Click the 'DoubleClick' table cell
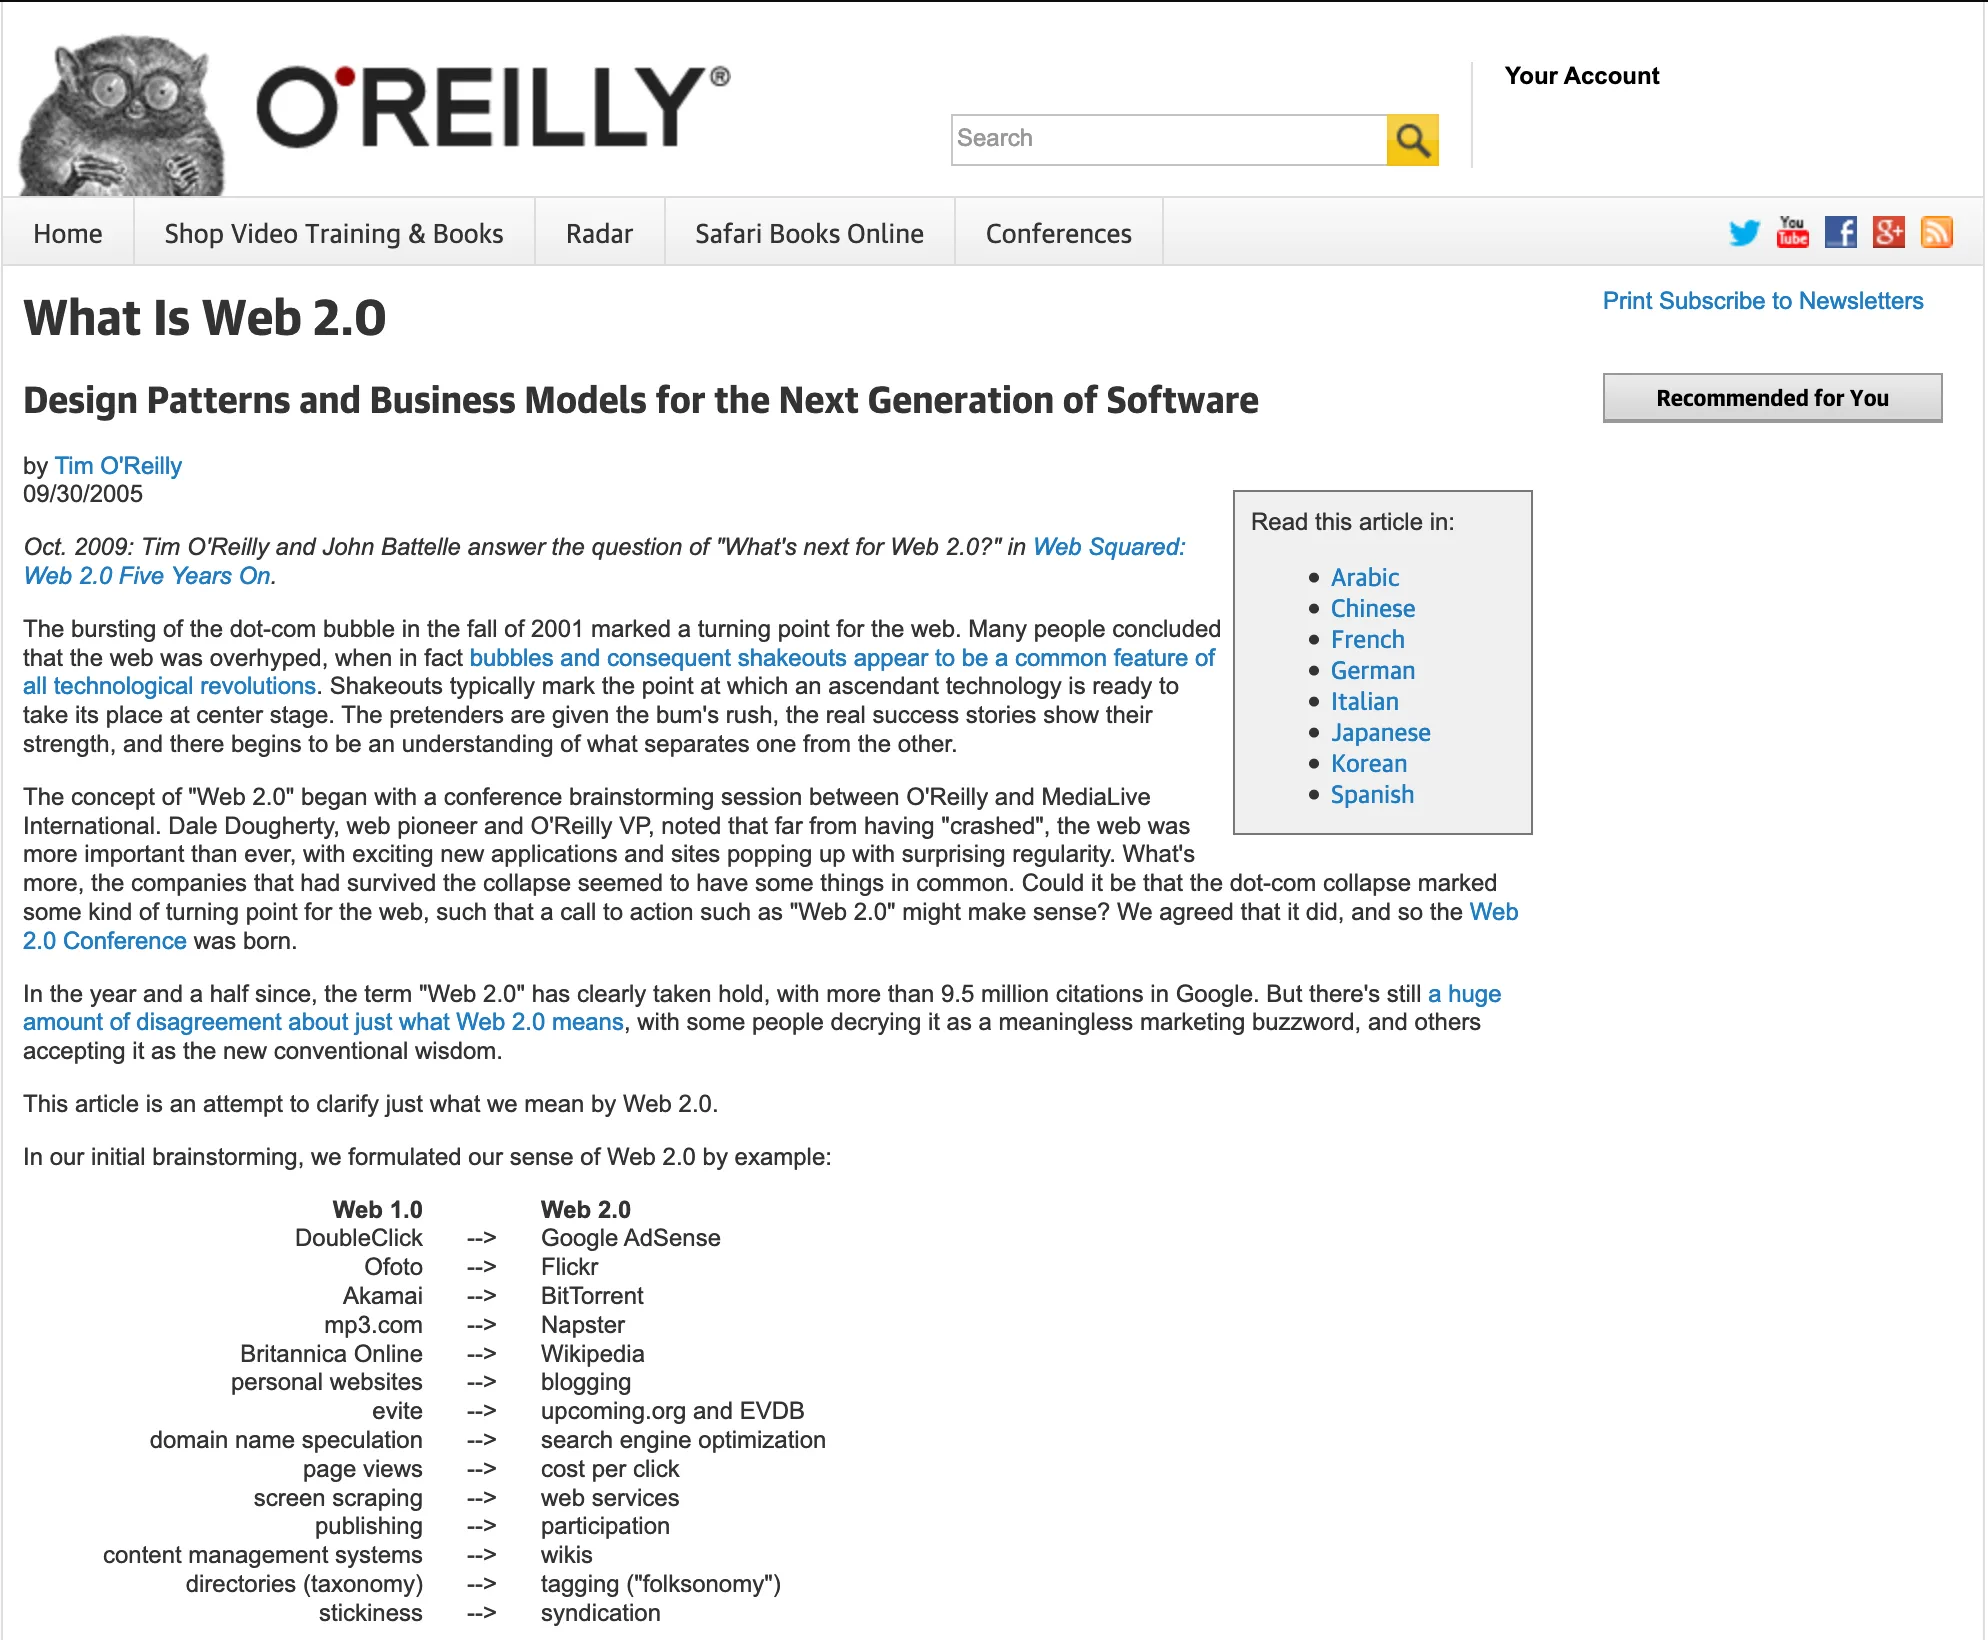 pyautogui.click(x=358, y=1238)
